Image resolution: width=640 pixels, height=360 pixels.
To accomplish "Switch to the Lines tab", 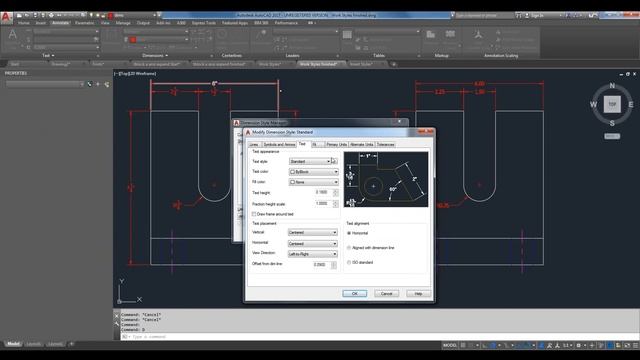I will tap(254, 144).
